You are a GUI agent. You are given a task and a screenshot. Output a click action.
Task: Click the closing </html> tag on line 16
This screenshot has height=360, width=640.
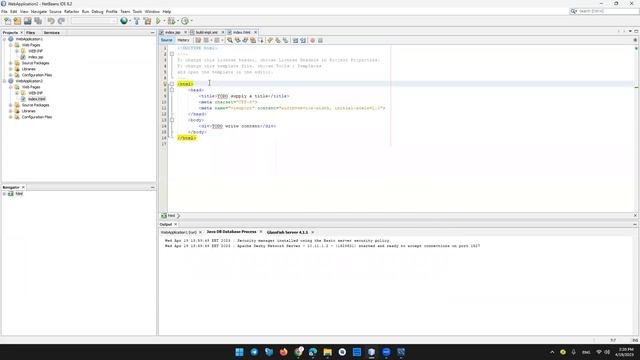click(187, 138)
